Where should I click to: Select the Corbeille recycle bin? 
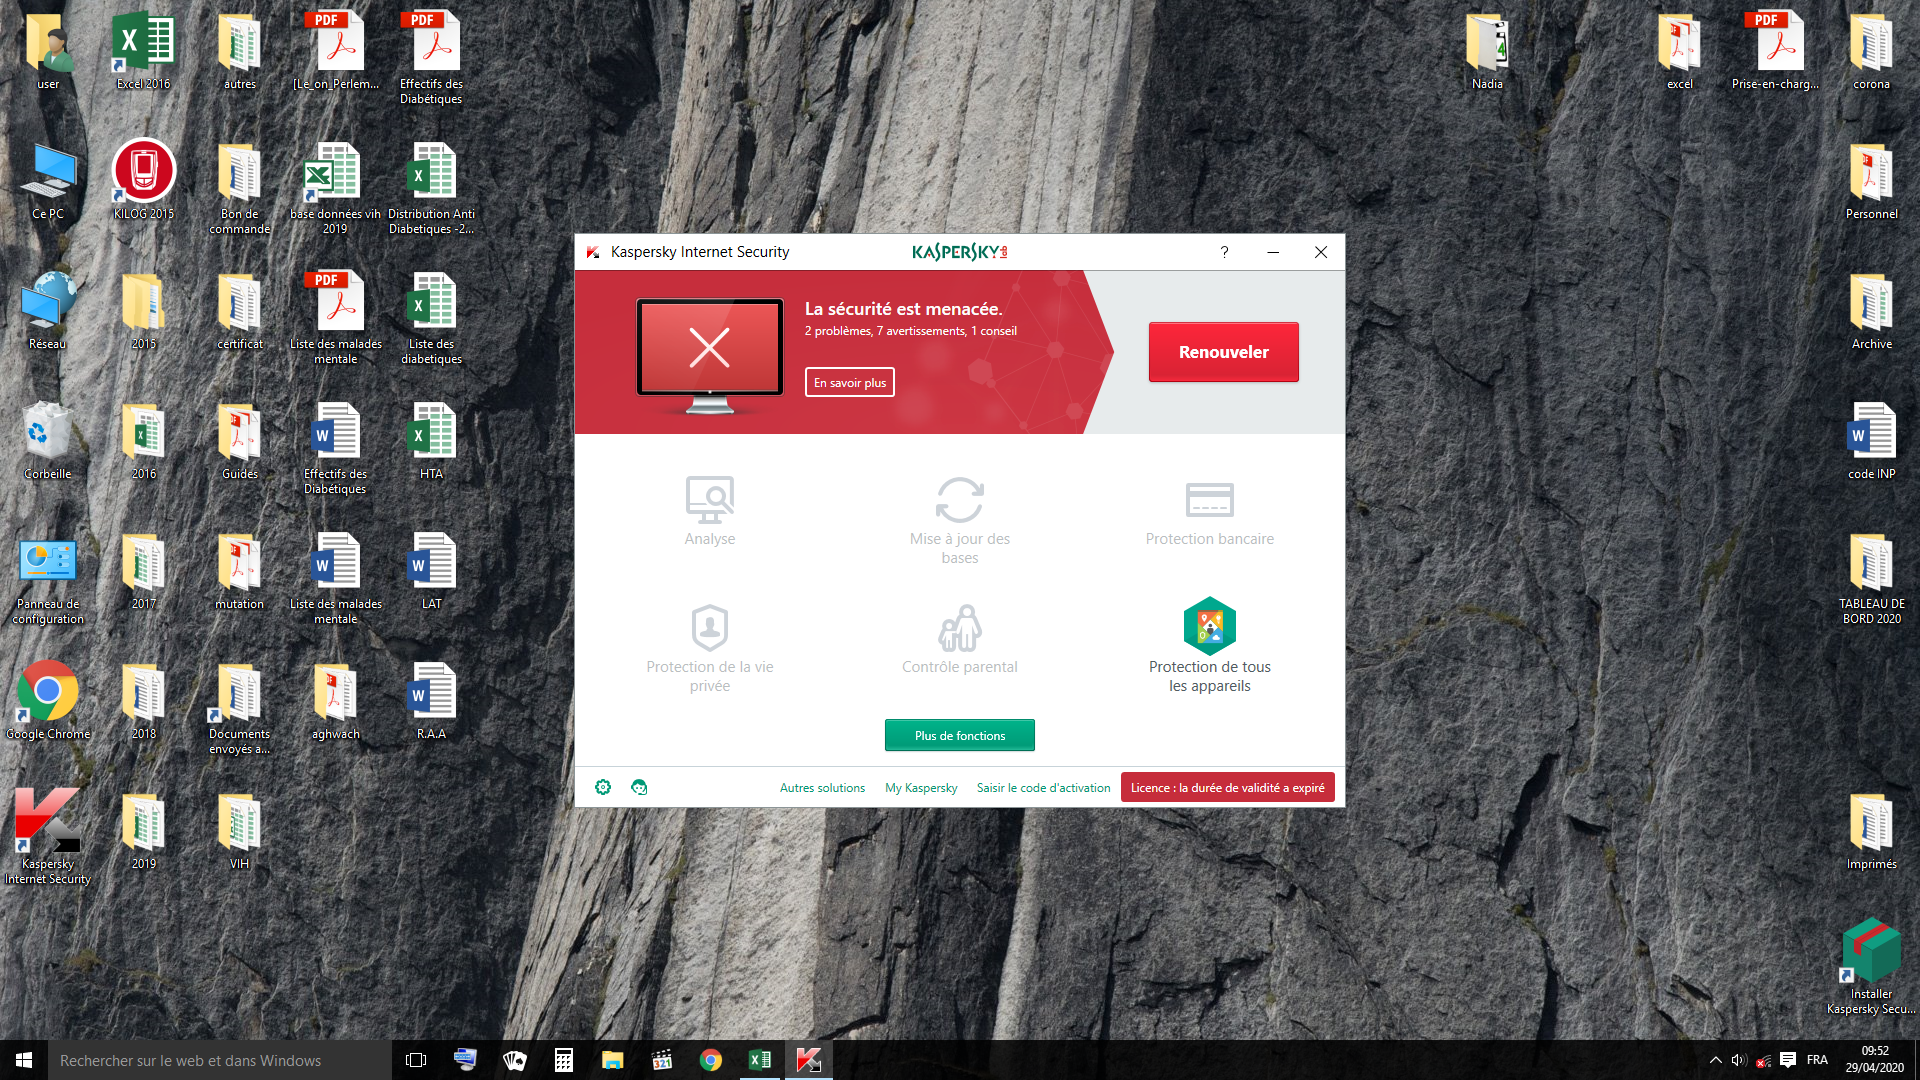point(48,440)
